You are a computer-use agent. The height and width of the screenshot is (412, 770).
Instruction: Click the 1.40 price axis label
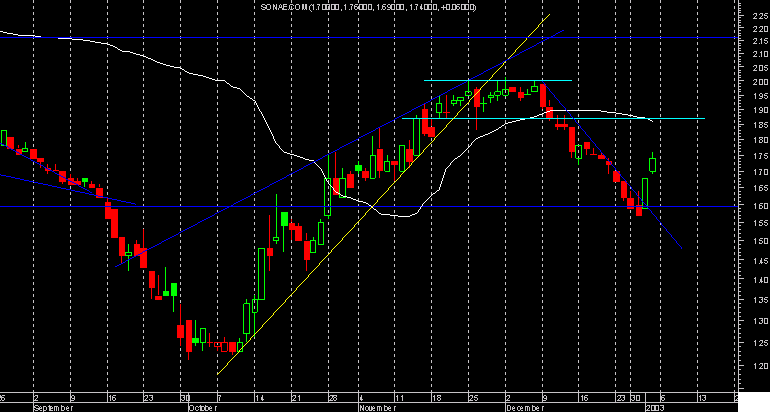pos(760,280)
